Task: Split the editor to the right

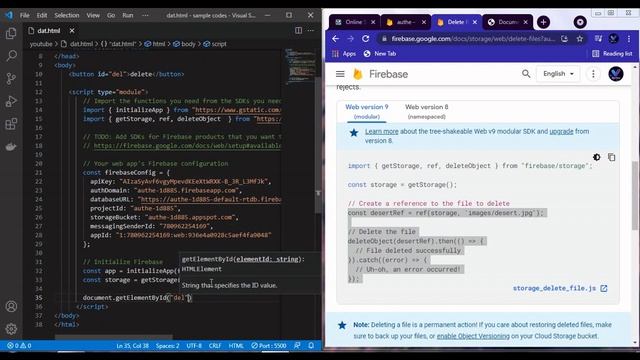Action: point(298,31)
